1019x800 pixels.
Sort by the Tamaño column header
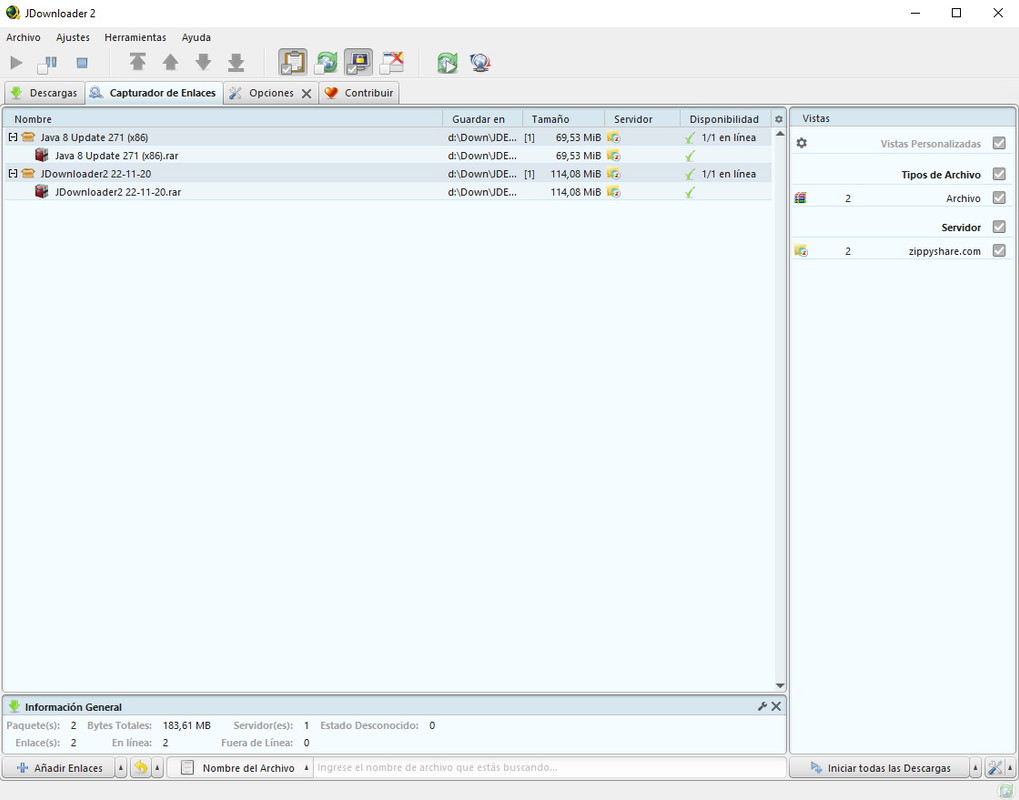563,119
